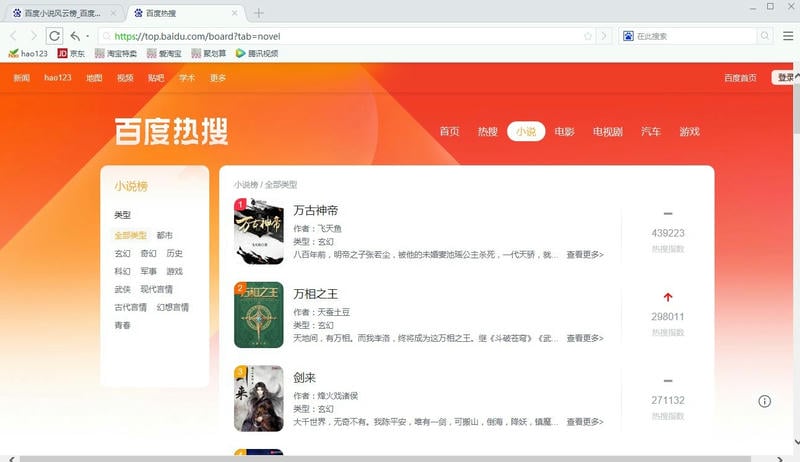Click the 登录 login button
The width and height of the screenshot is (800, 462).
click(x=785, y=78)
